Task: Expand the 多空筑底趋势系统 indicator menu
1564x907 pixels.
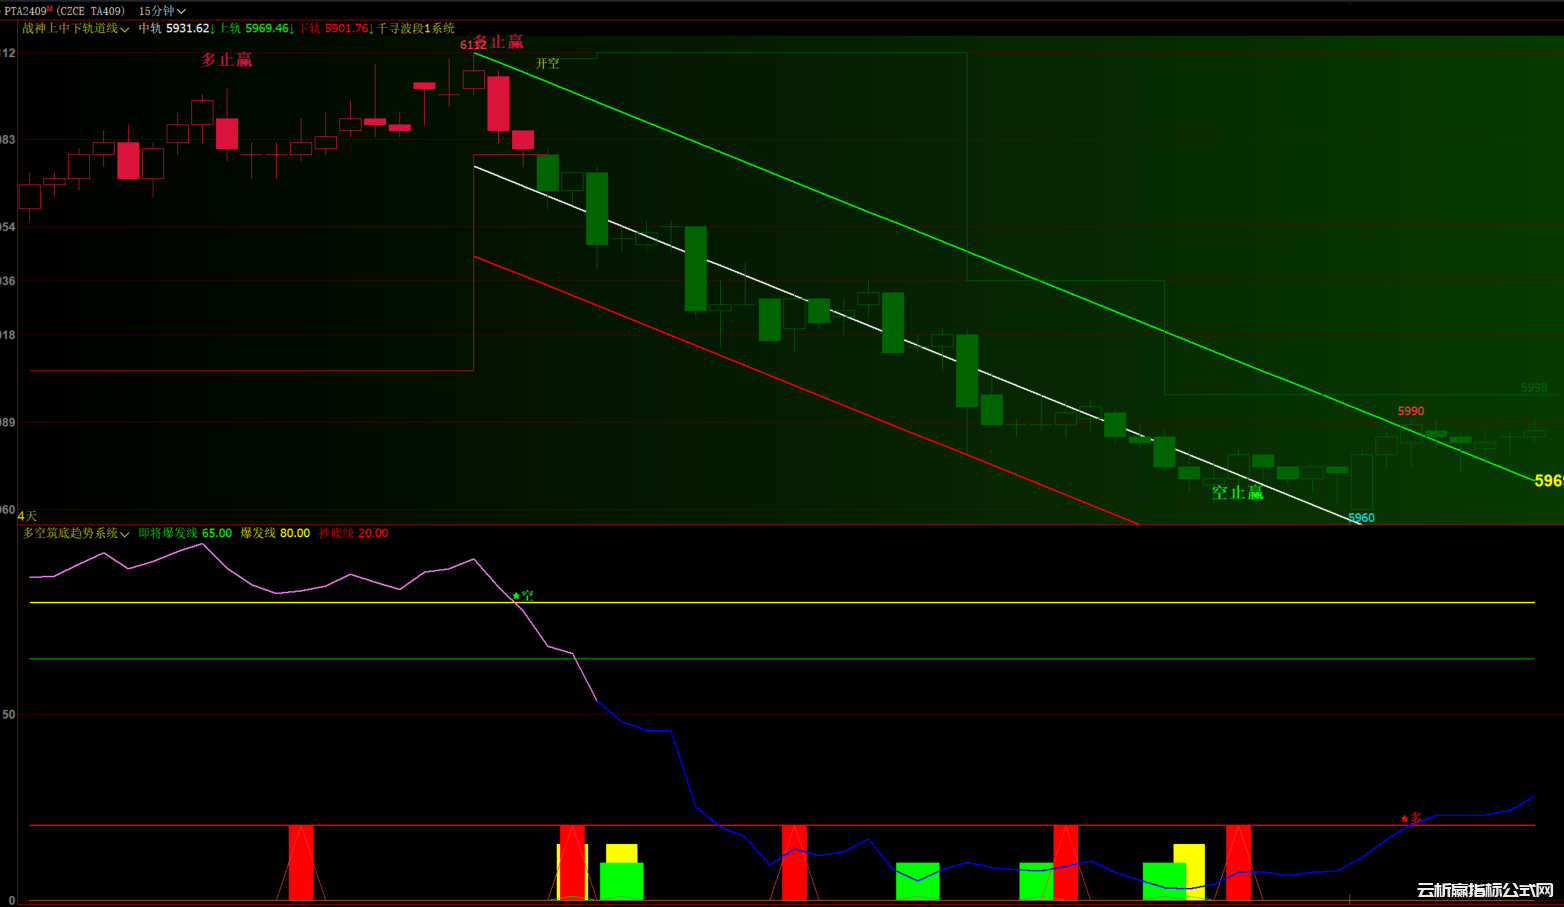Action: point(76,534)
